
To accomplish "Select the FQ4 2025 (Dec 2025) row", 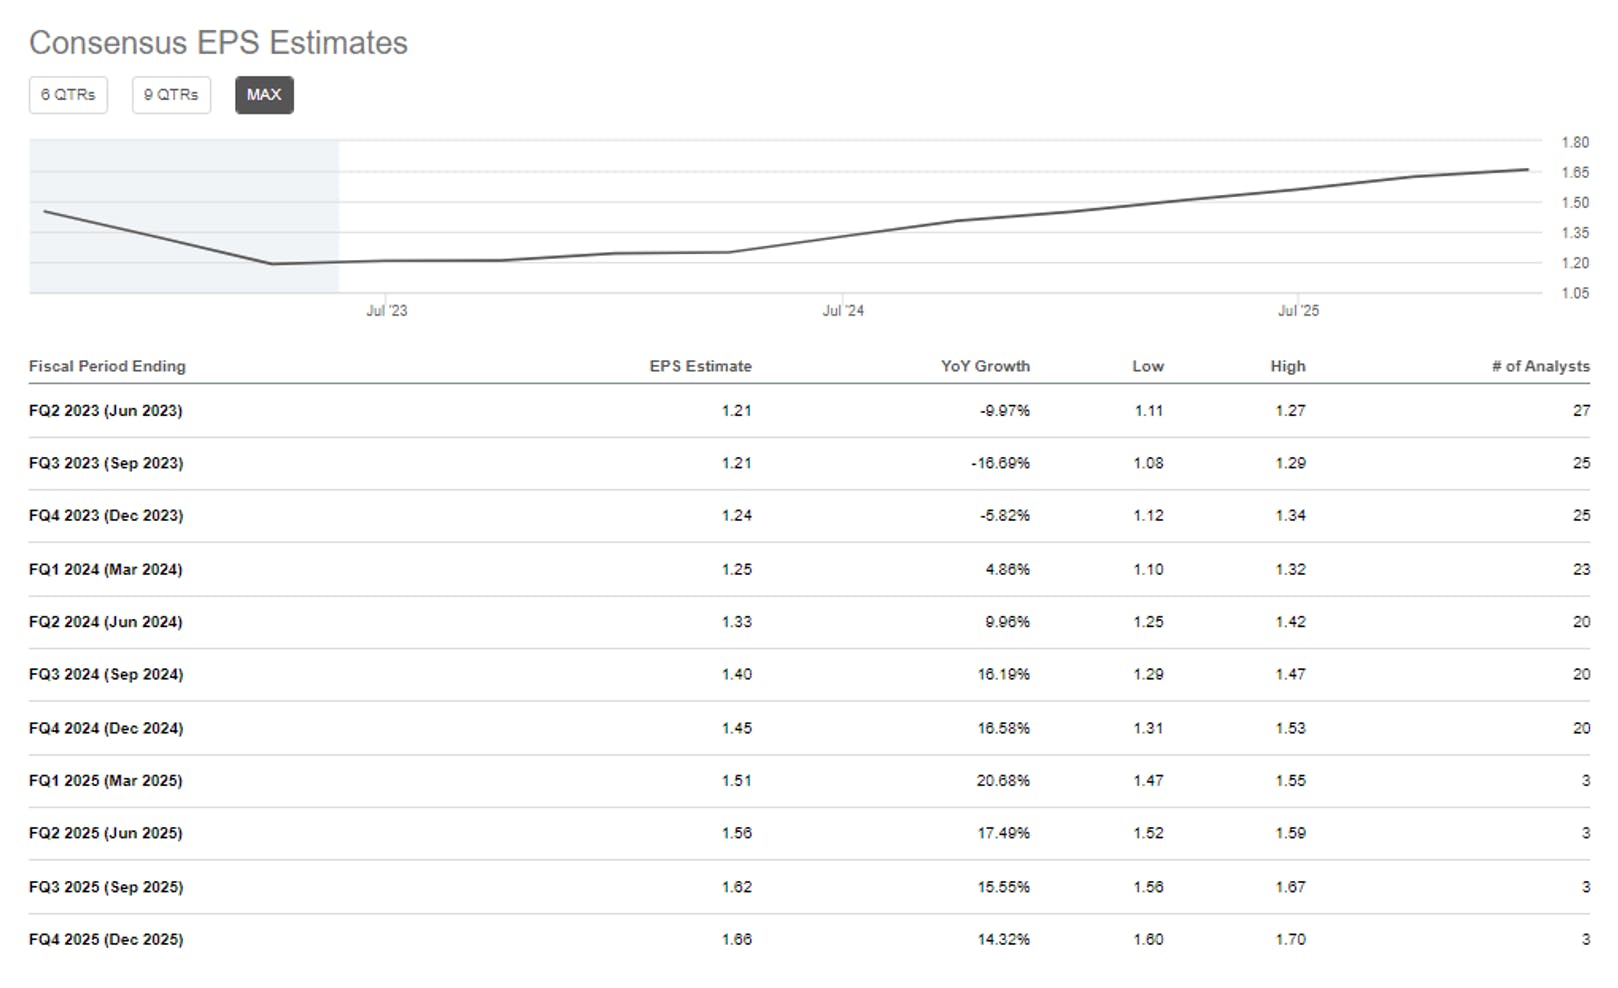I will 809,940.
